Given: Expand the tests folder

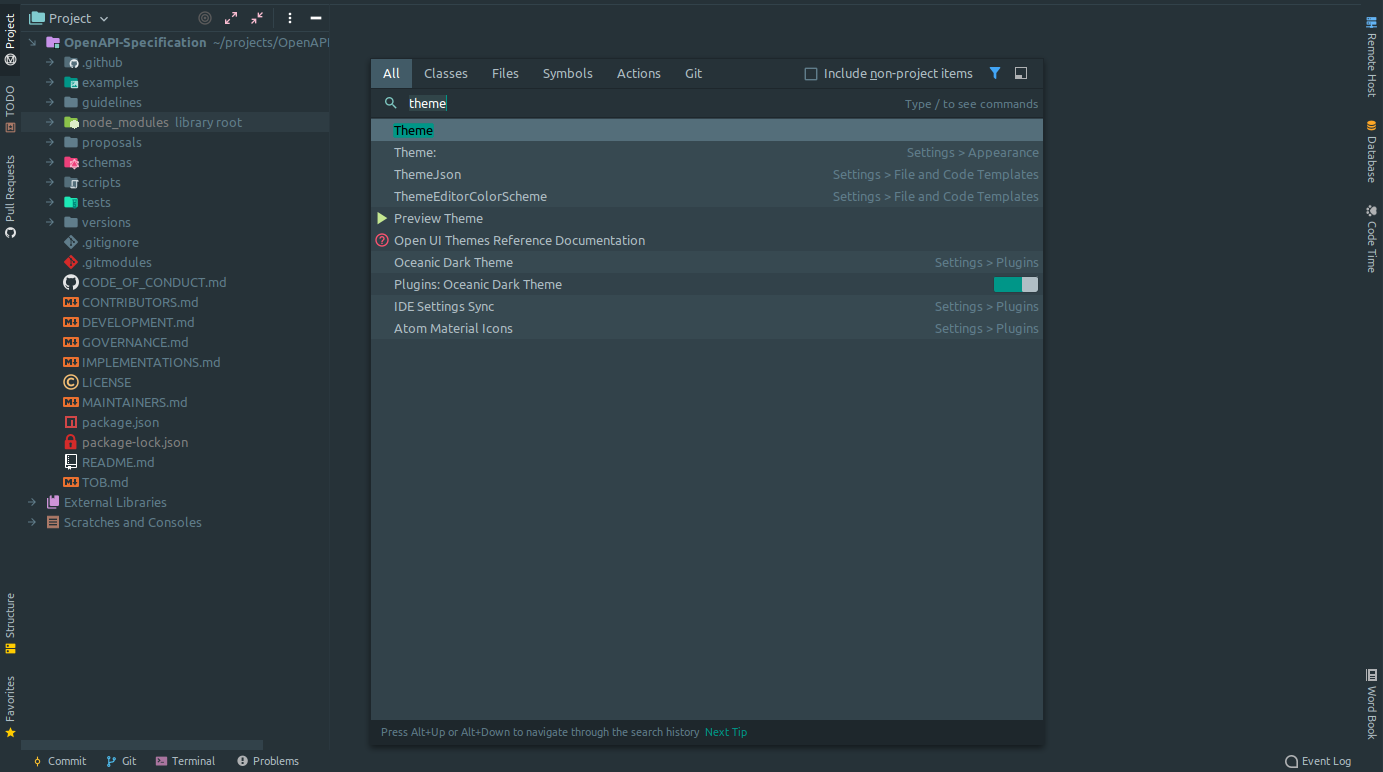Looking at the screenshot, I should (x=50, y=202).
